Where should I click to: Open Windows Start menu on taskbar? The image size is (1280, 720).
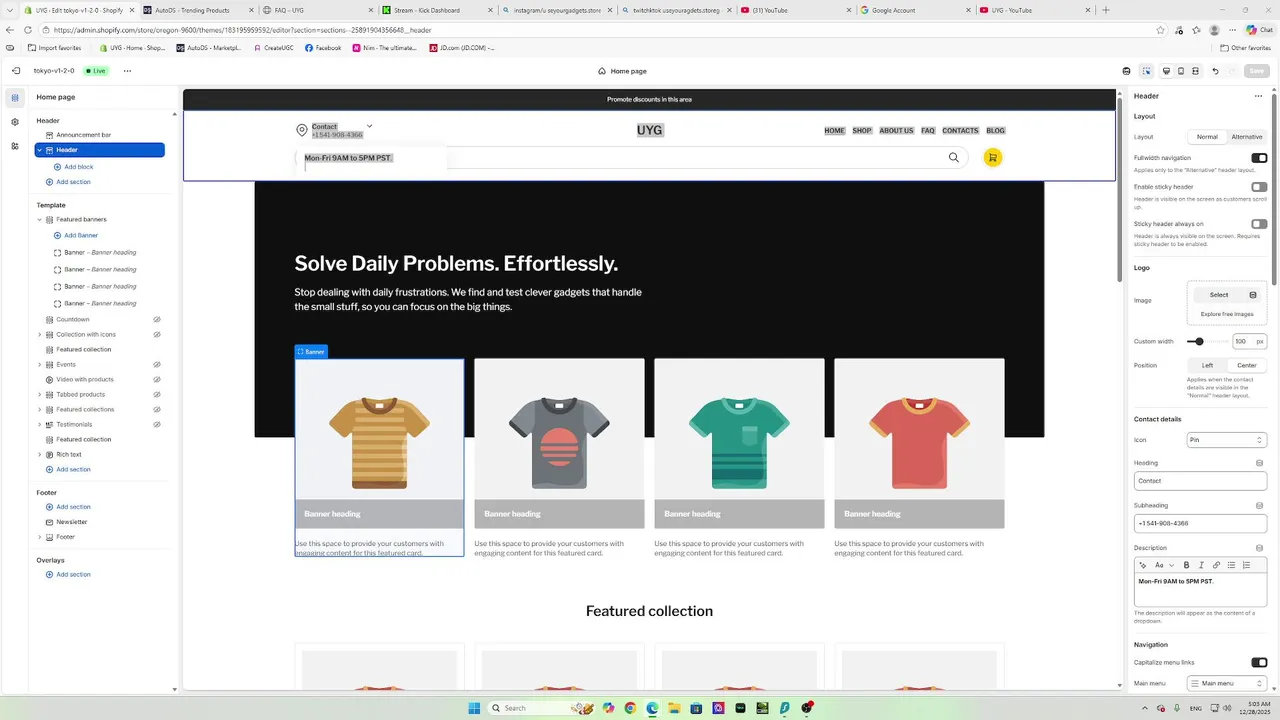coord(474,708)
